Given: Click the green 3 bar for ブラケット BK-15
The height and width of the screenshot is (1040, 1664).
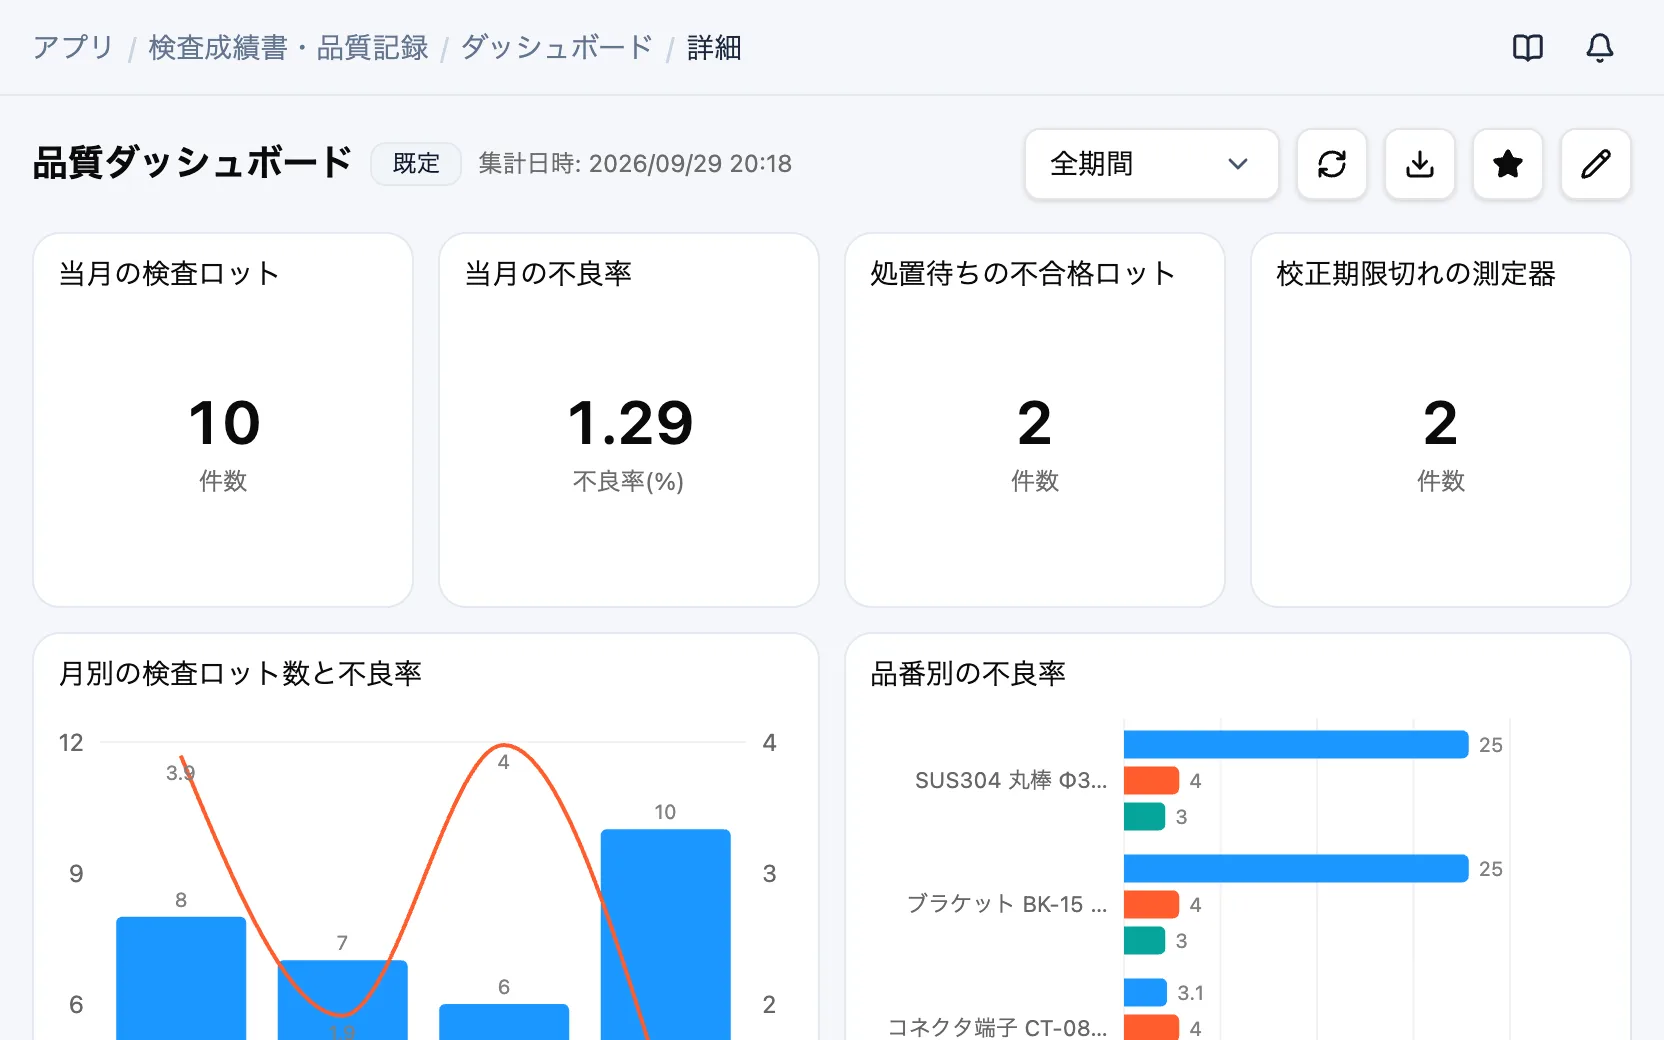Looking at the screenshot, I should (1144, 941).
